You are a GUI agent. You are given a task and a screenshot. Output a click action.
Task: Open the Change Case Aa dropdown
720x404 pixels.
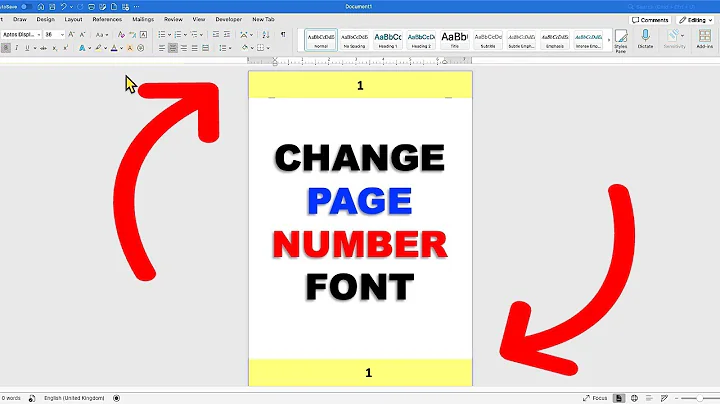pyautogui.click(x=101, y=34)
